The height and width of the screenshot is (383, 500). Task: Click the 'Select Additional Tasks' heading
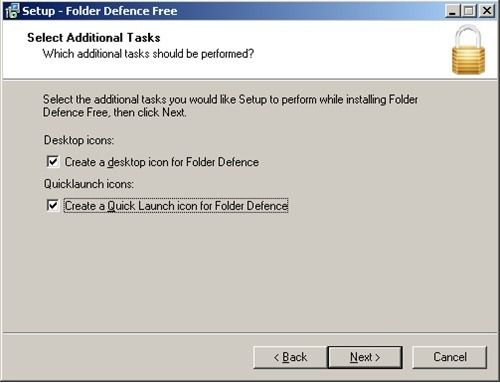(x=94, y=38)
